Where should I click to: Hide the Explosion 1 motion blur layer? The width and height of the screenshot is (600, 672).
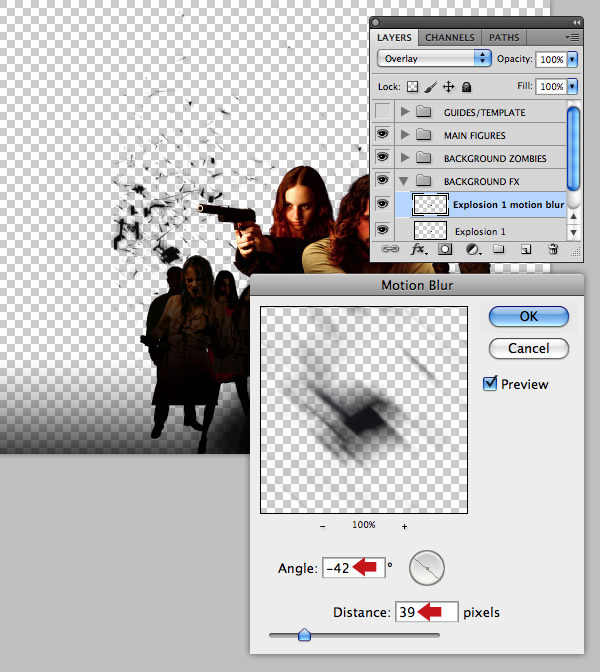(x=382, y=204)
